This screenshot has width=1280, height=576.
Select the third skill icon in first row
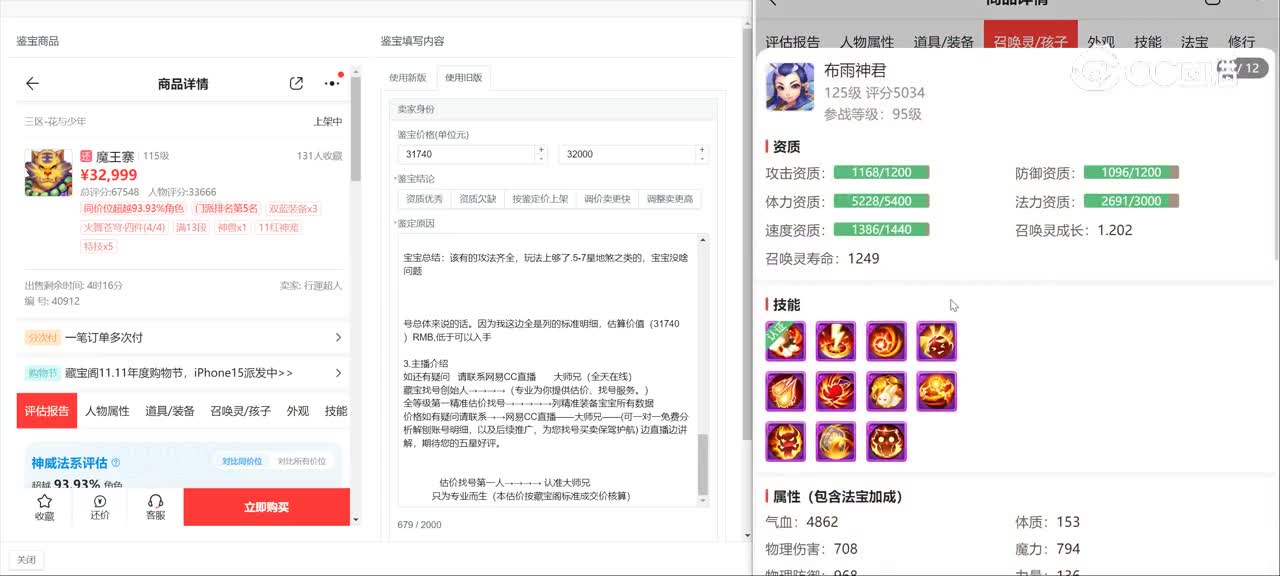886,341
